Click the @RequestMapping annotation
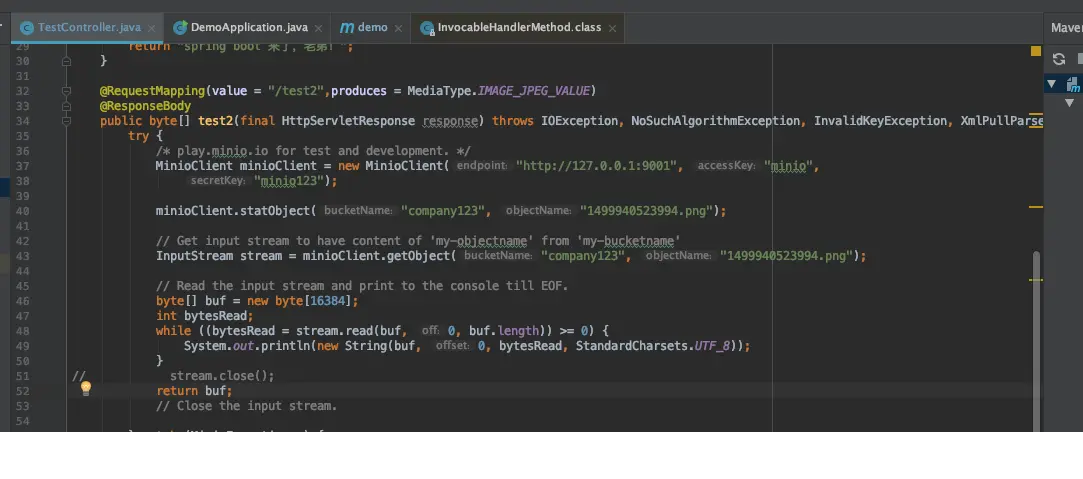1083x479 pixels. [x=153, y=91]
